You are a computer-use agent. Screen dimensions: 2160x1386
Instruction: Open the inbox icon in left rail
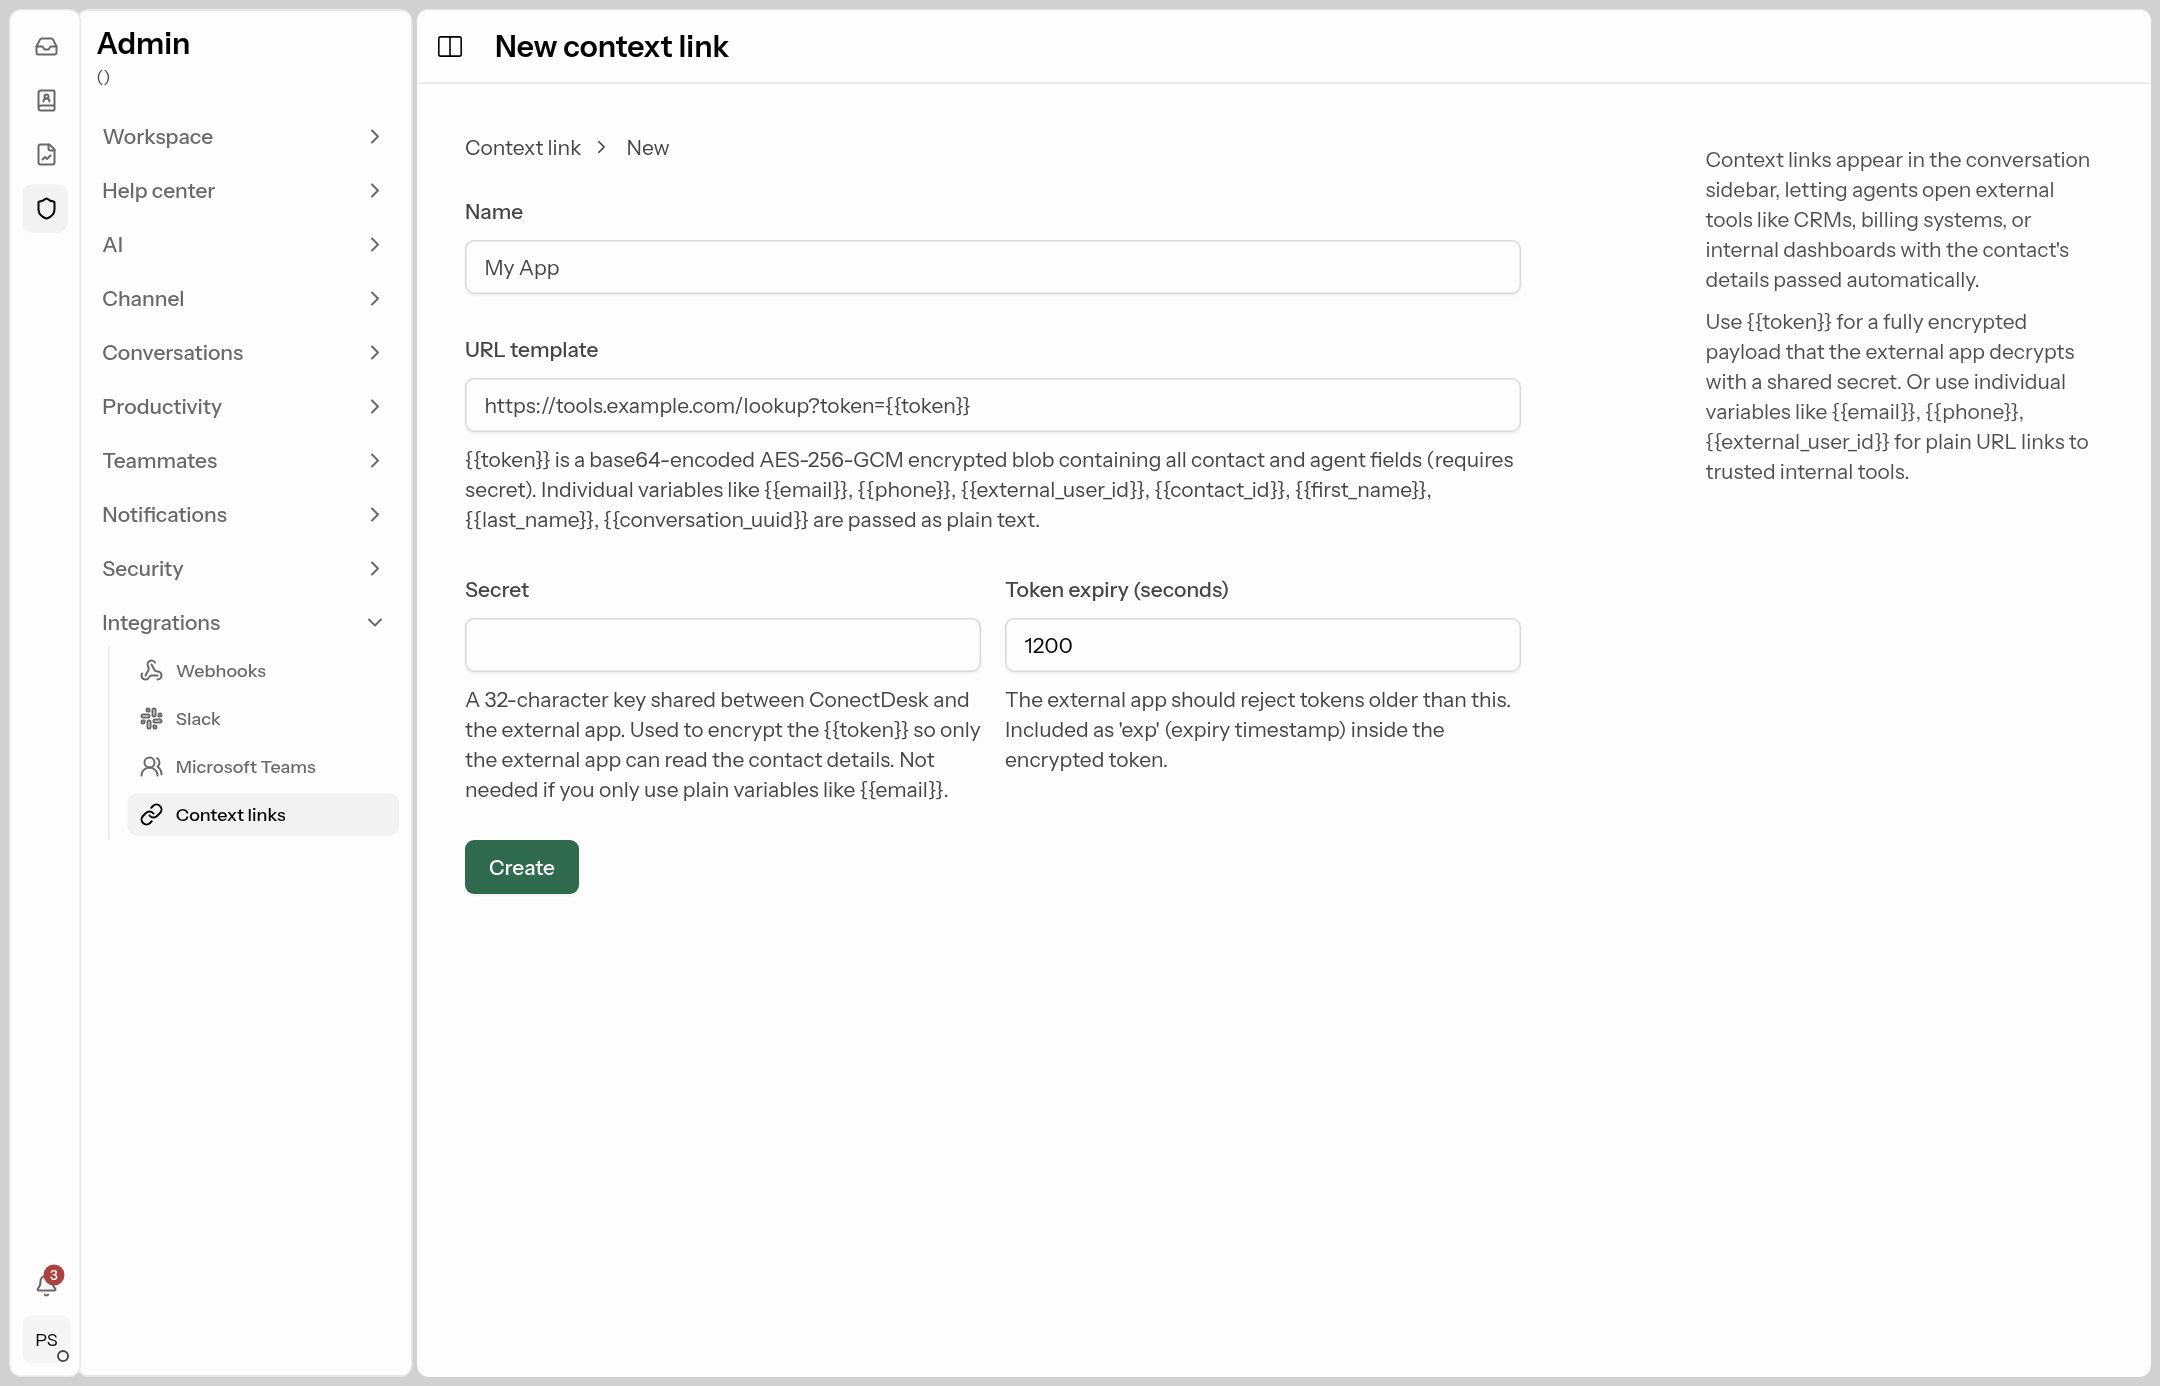46,47
